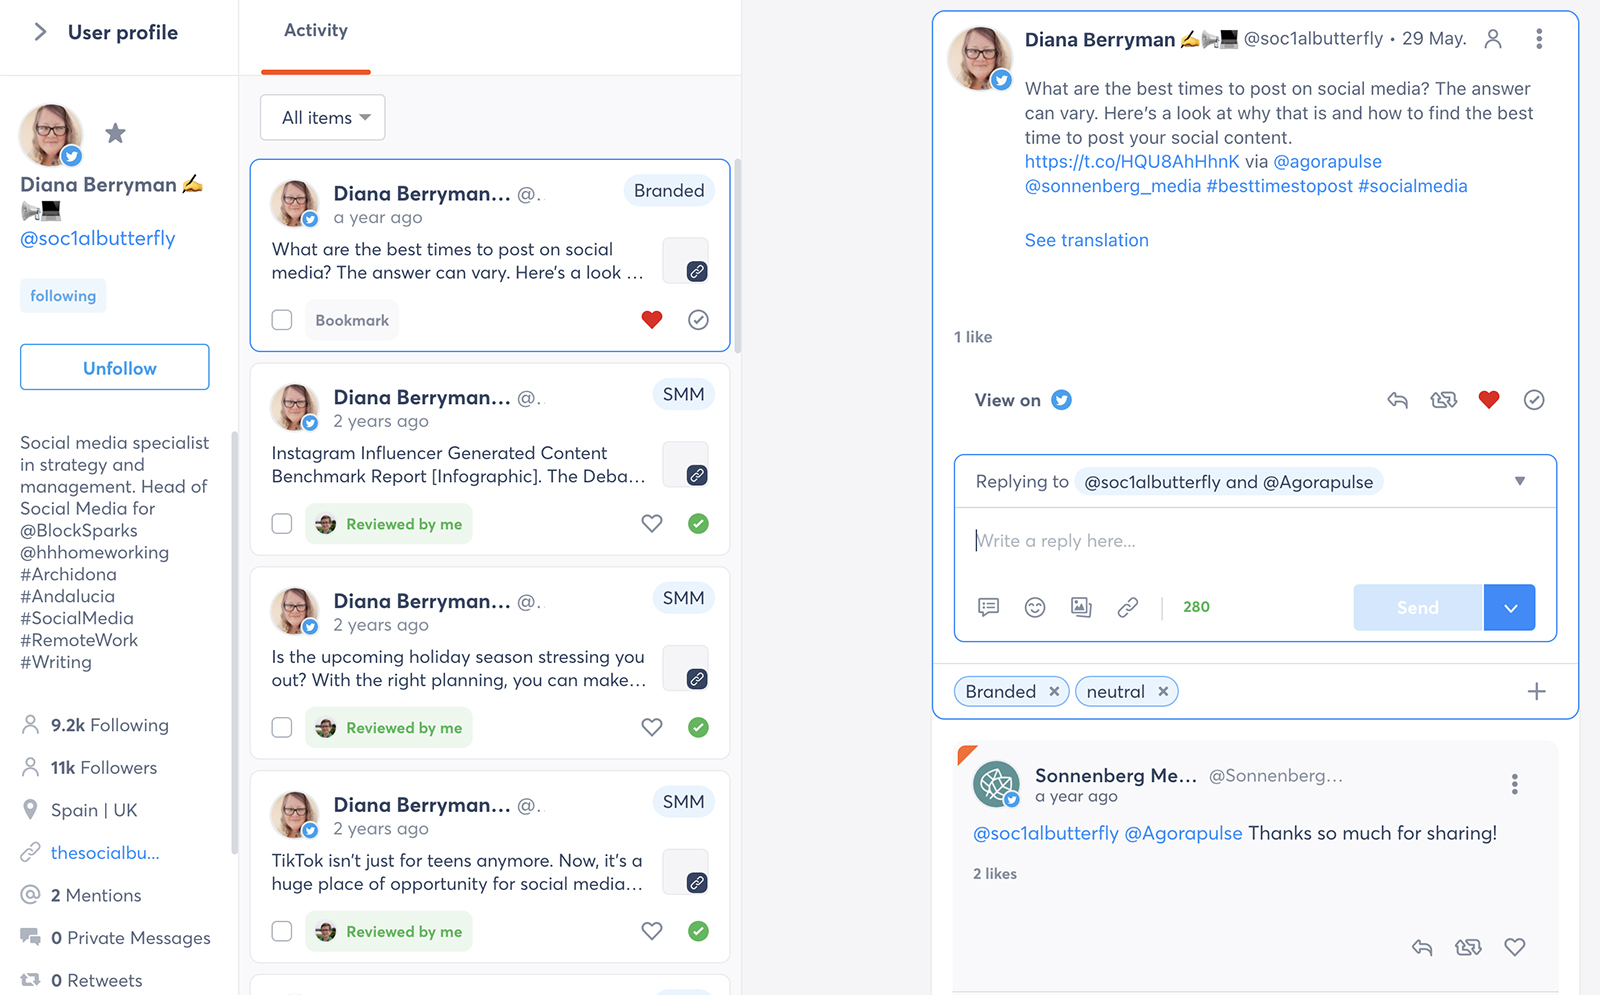Toggle reviewed check on Instagram Influencer item

(x=699, y=524)
